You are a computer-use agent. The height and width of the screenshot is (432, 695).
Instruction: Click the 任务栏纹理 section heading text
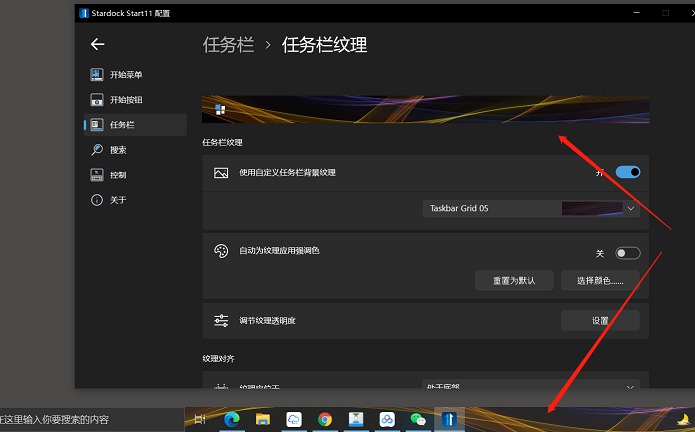[x=223, y=142]
